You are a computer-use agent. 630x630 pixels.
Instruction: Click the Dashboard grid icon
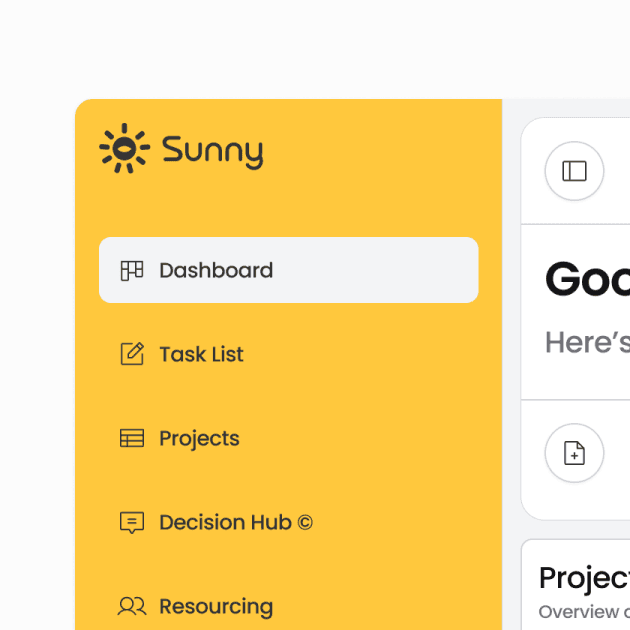tap(132, 270)
